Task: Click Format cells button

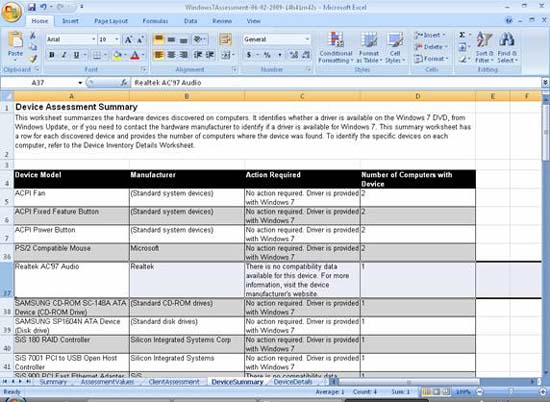Action: [431, 59]
